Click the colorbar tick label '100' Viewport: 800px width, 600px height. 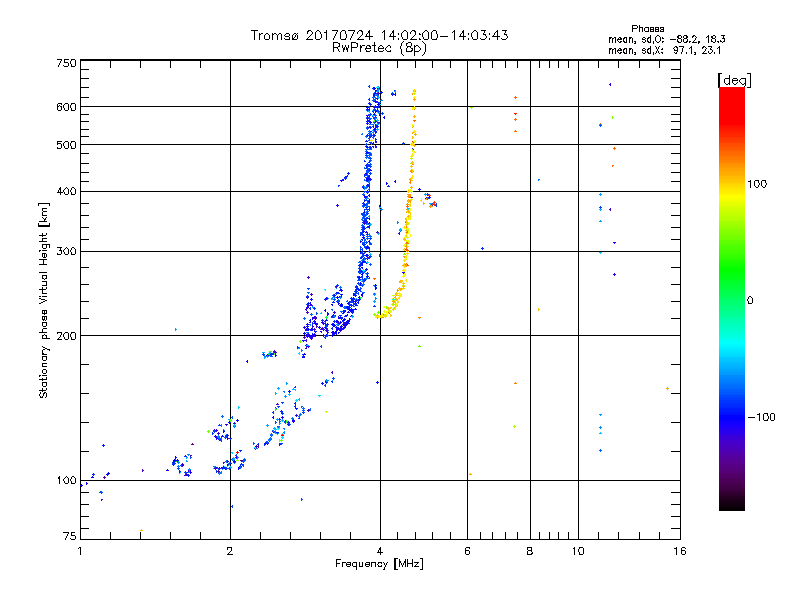point(757,184)
